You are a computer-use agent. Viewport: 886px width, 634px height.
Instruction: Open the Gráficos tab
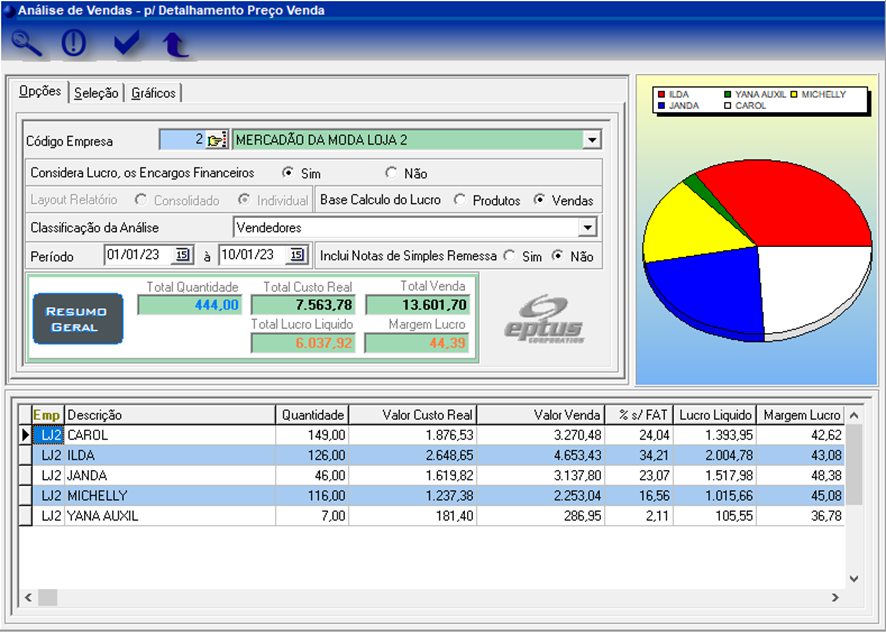click(153, 93)
